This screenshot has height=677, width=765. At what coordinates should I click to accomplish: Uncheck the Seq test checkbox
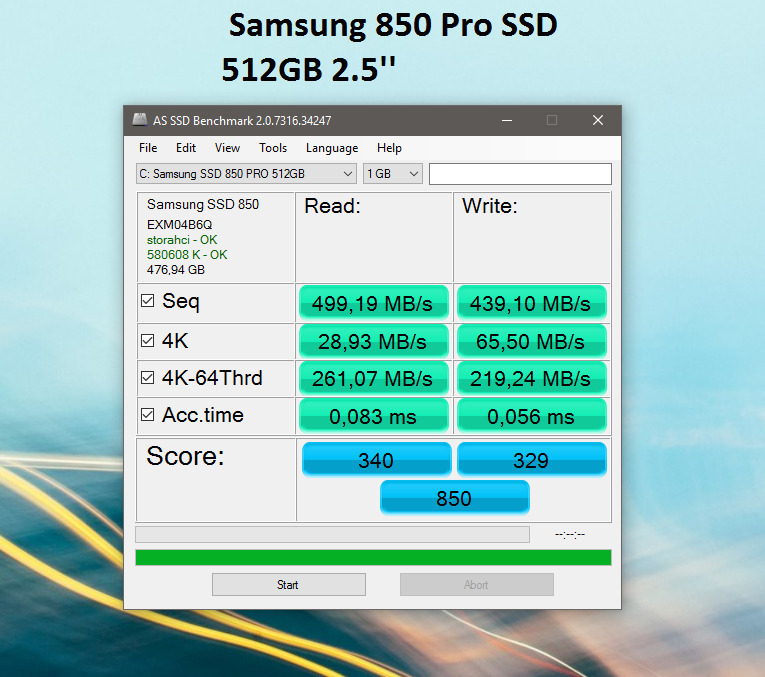147,300
